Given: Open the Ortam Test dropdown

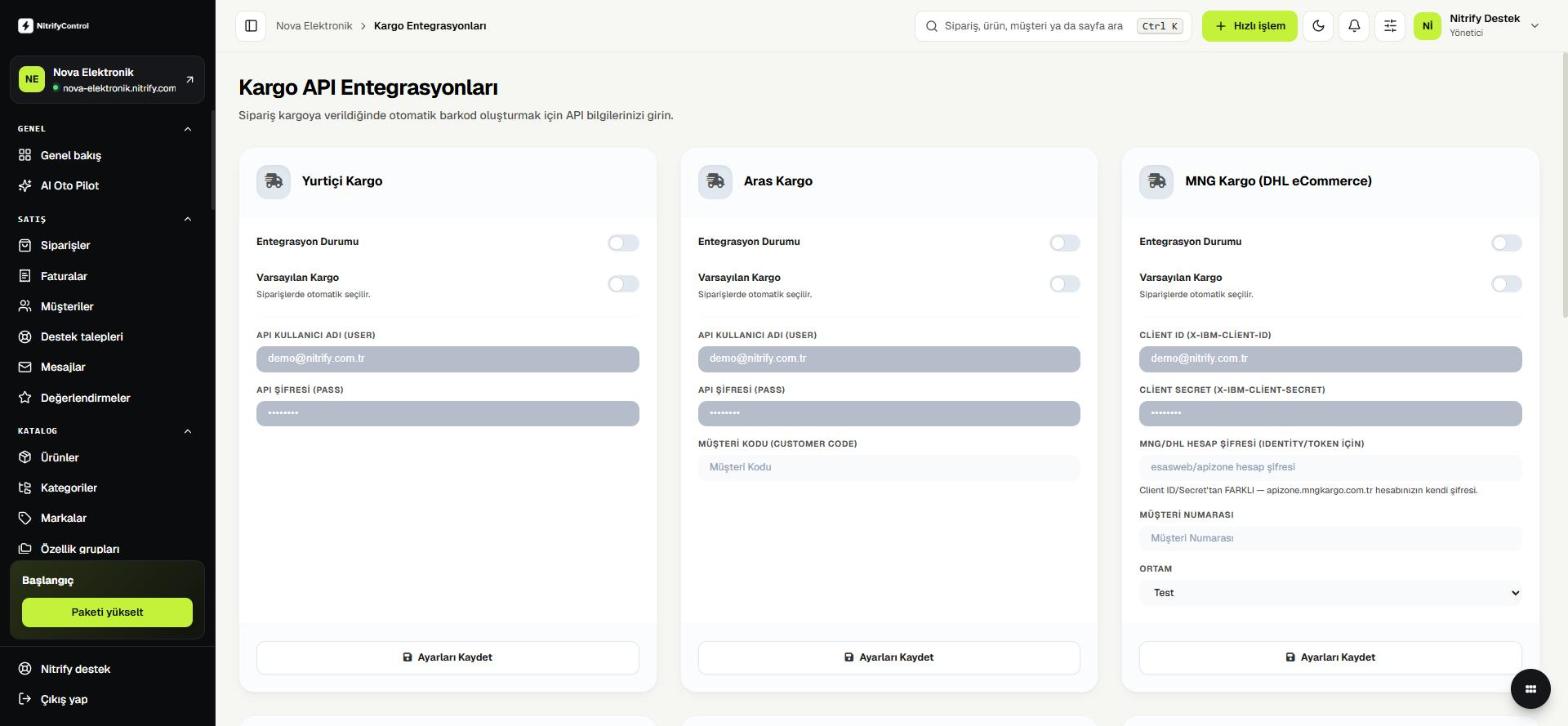Looking at the screenshot, I should click(1330, 593).
